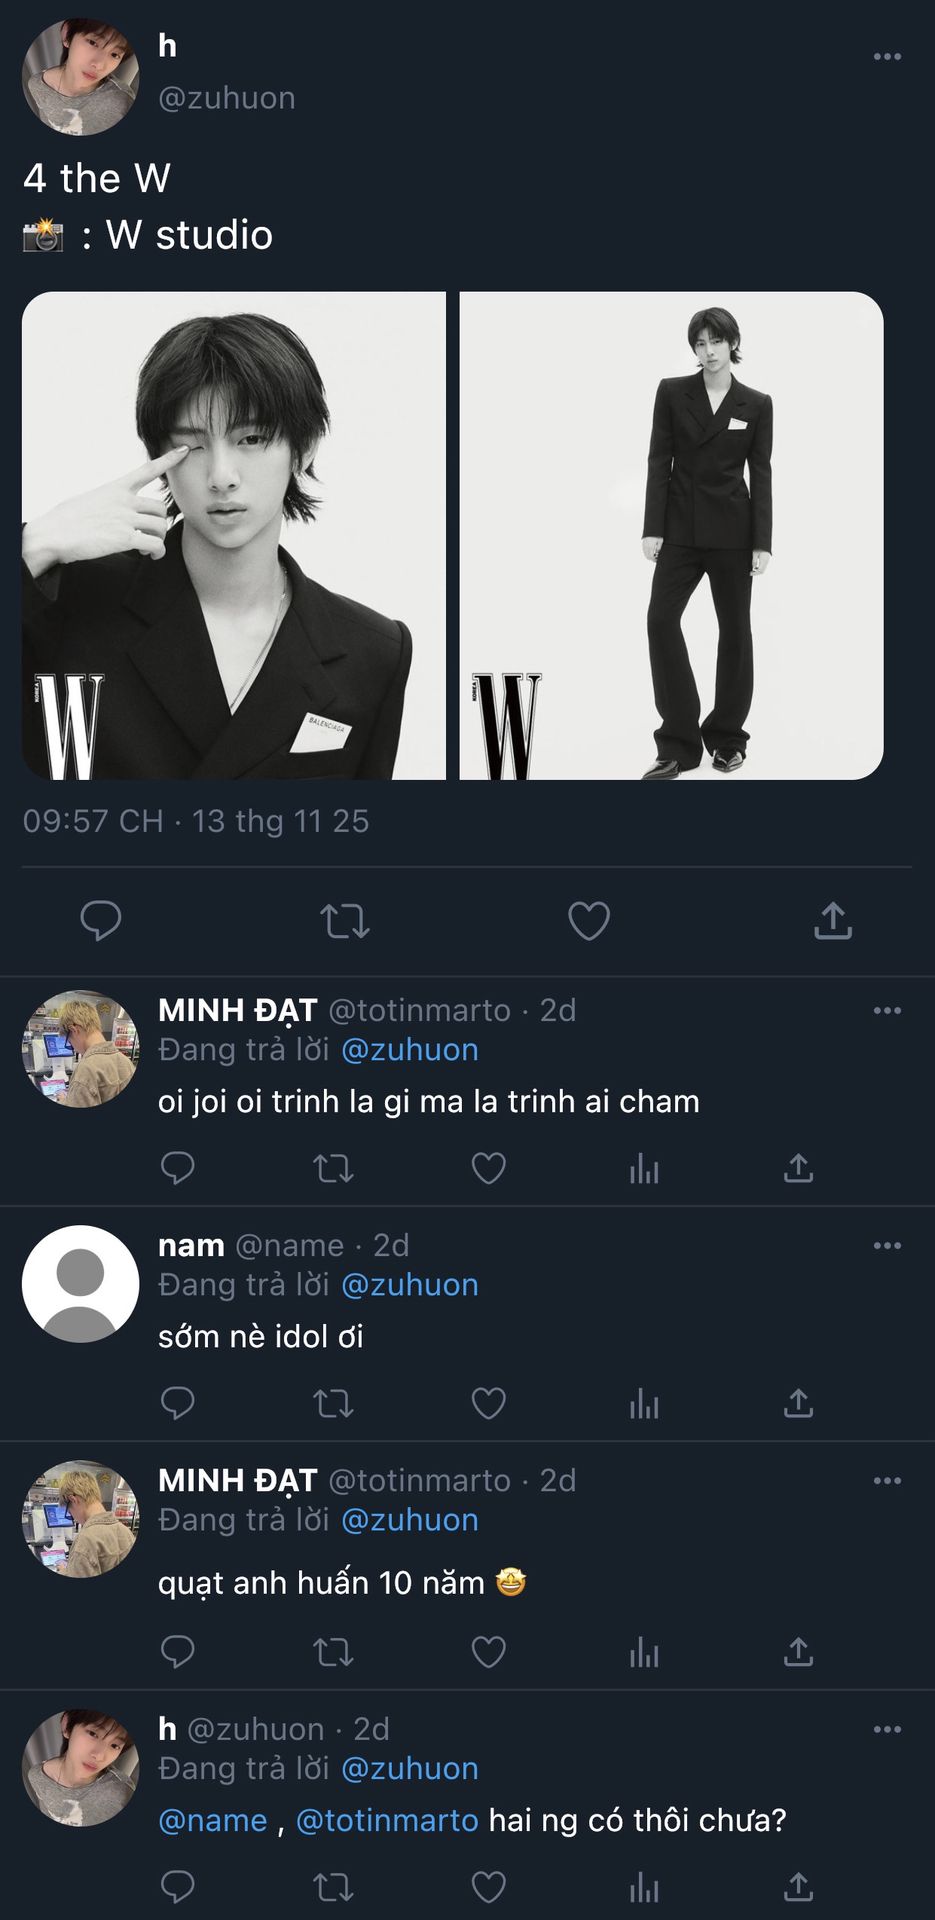Reply to the "hai ng có thôi chưa?" comment
This screenshot has height=1920, width=935.
click(x=177, y=1887)
